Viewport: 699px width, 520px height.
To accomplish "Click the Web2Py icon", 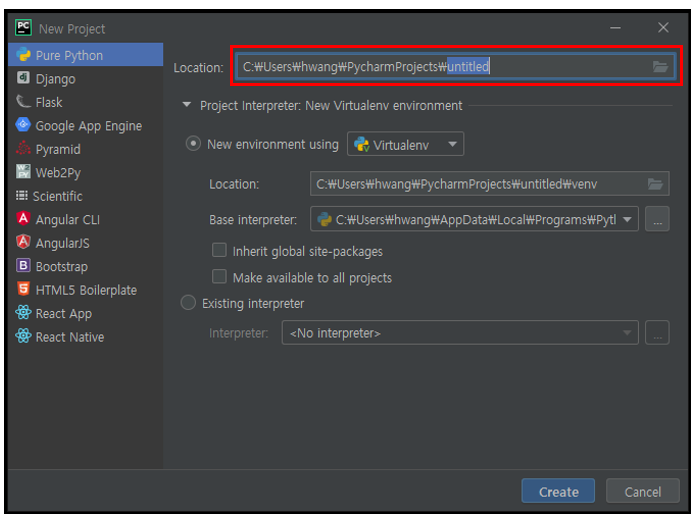I will tap(23, 172).
